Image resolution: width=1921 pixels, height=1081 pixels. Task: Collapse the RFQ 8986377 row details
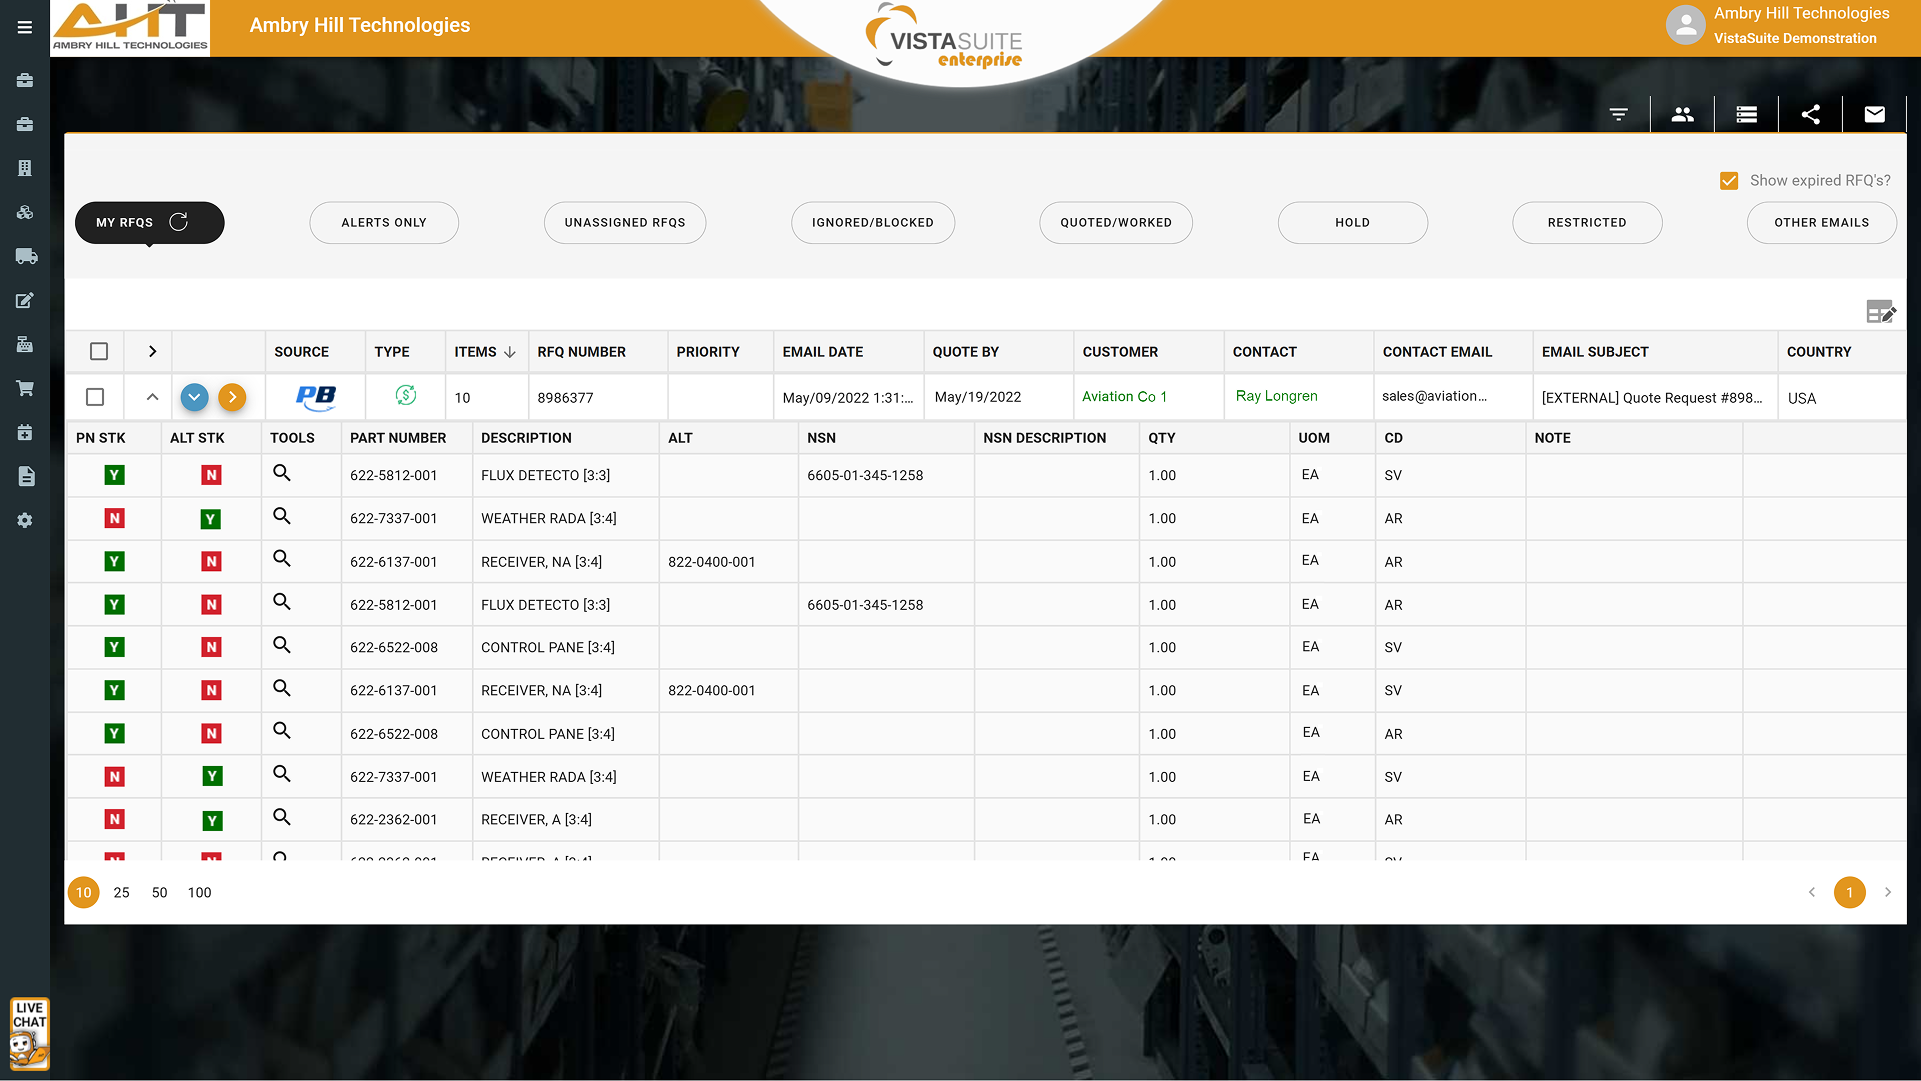[x=152, y=397]
